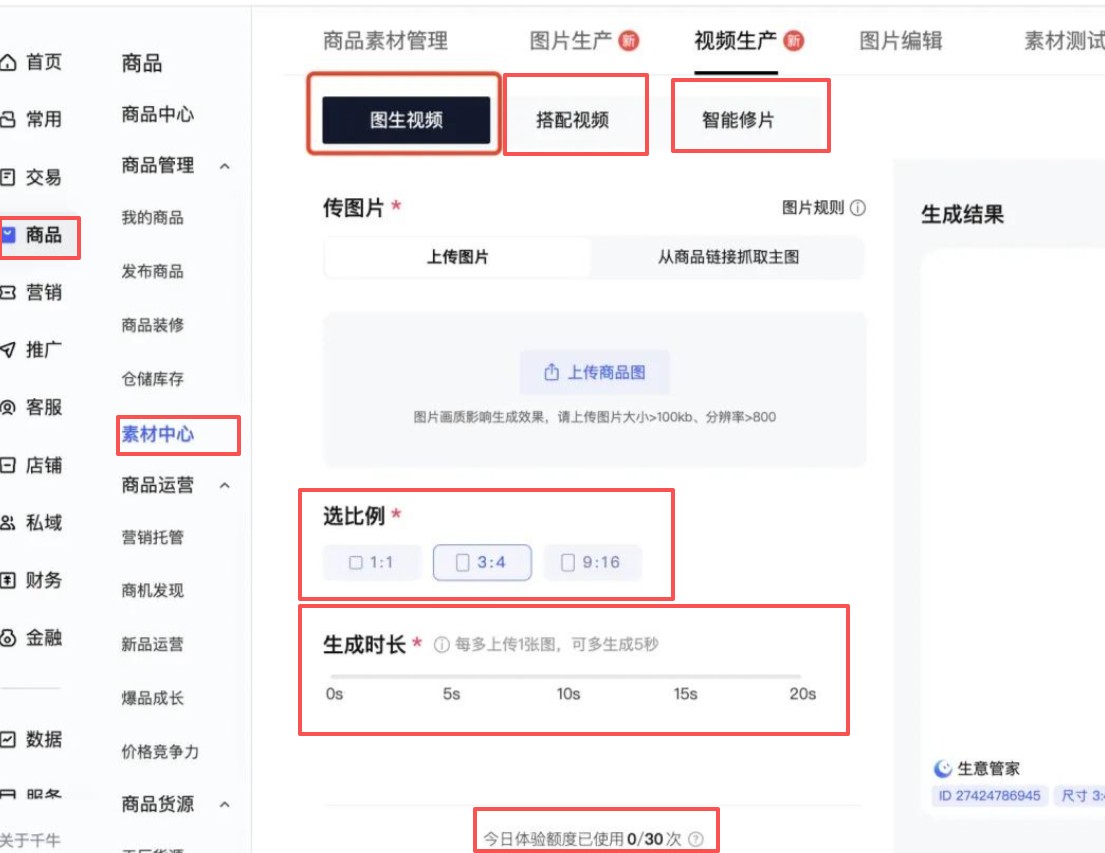Click the help icon beside 今日体验额度
Viewport: 1105px width, 853px height.
(x=696, y=840)
